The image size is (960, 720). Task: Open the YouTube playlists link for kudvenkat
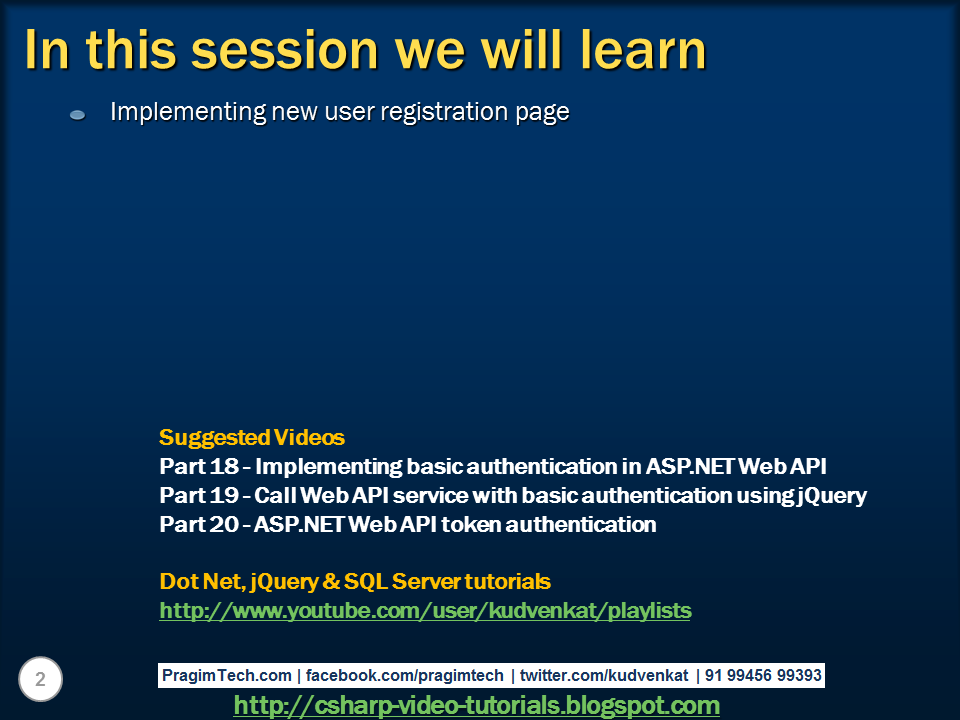point(425,610)
